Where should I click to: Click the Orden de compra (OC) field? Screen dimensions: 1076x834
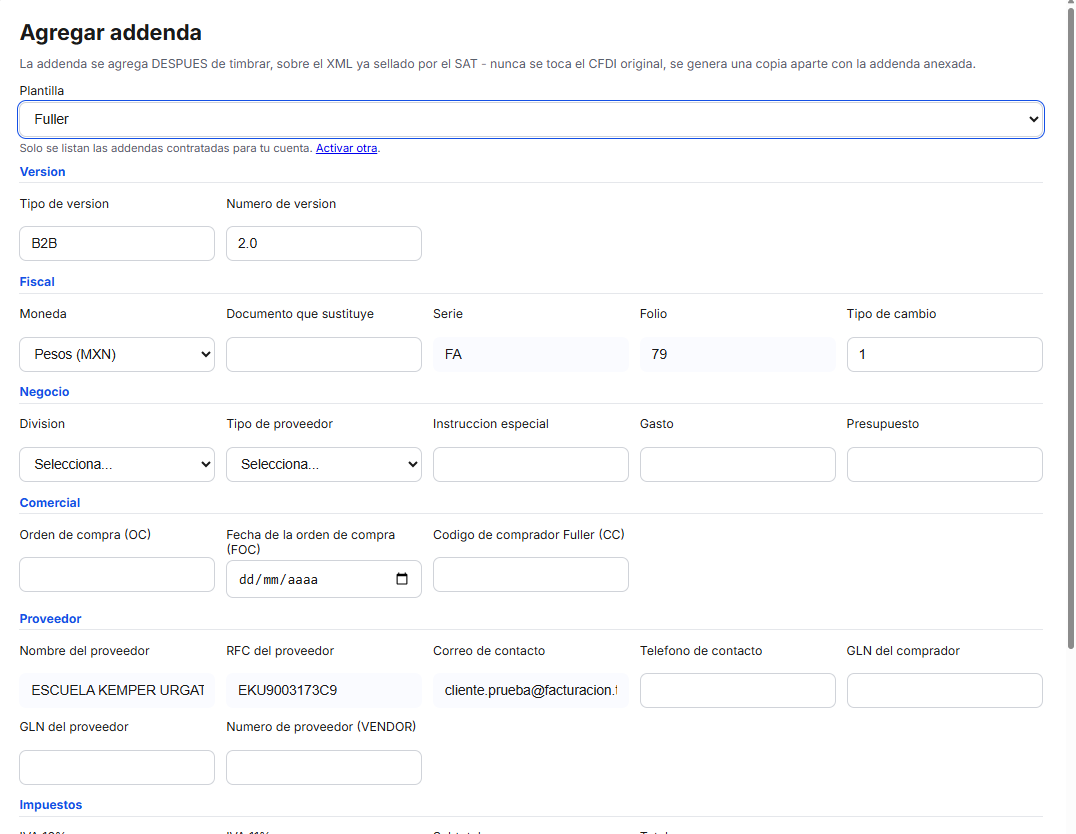click(117, 575)
